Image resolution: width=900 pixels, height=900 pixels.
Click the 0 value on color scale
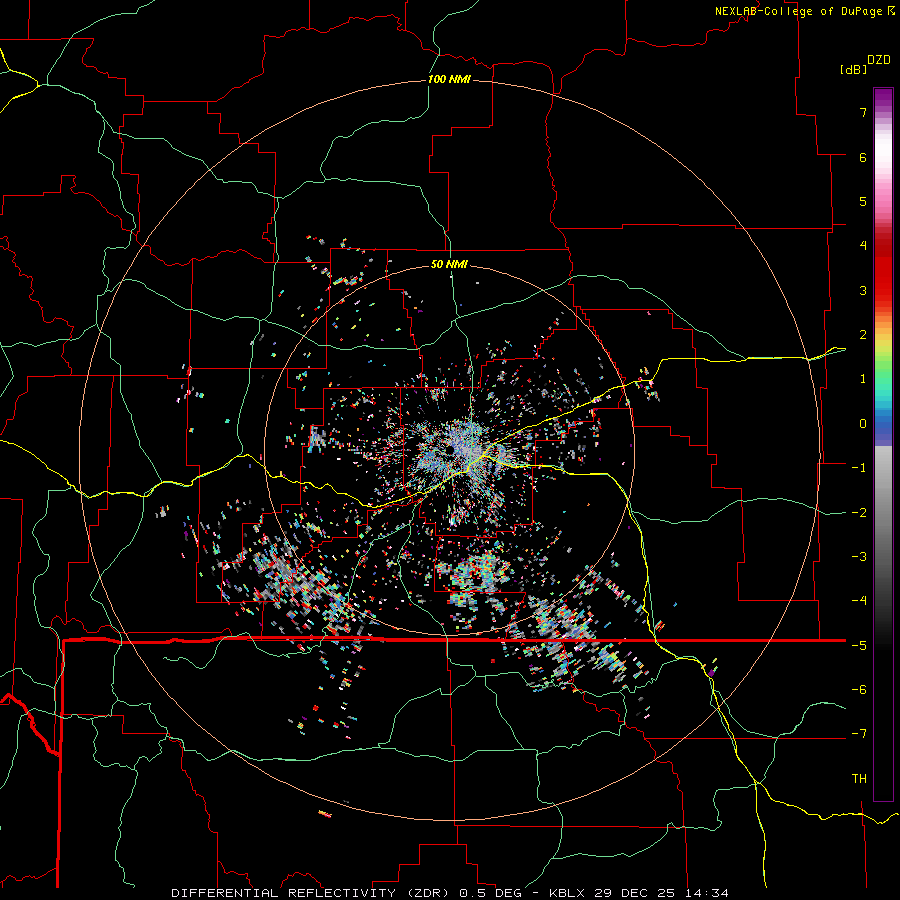(863, 424)
